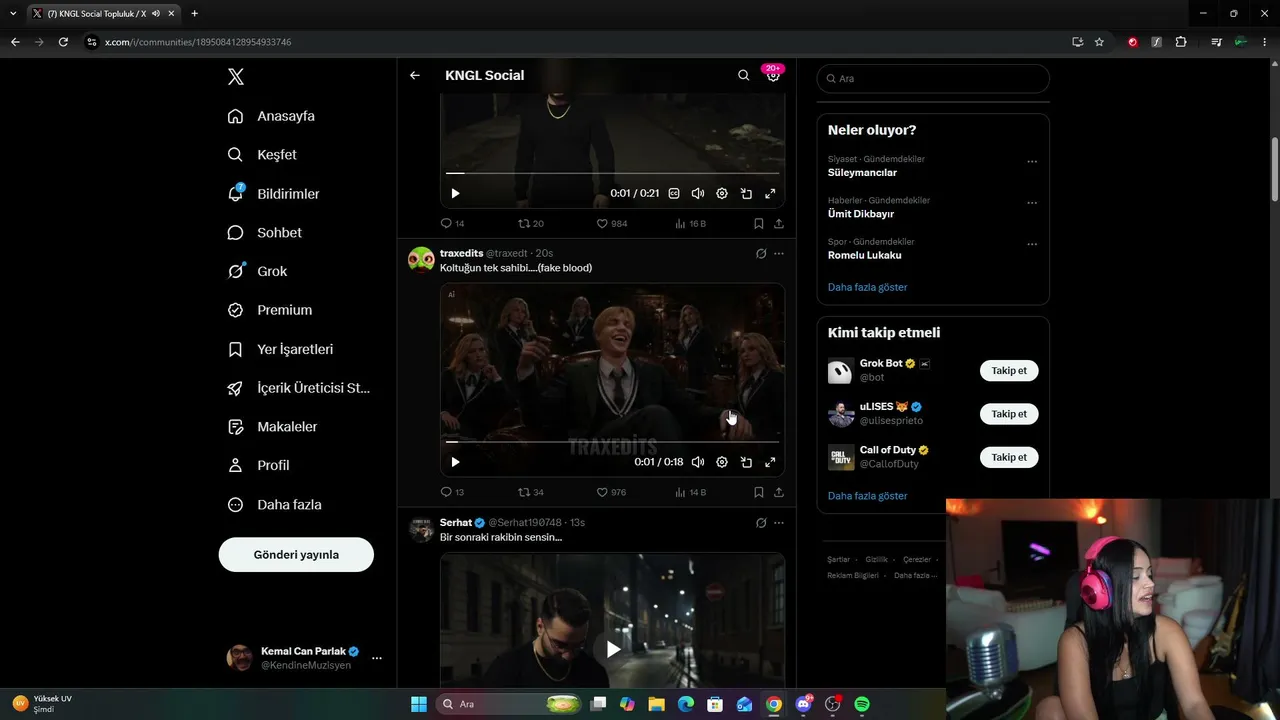Mute the 0:21 video

pos(698,194)
